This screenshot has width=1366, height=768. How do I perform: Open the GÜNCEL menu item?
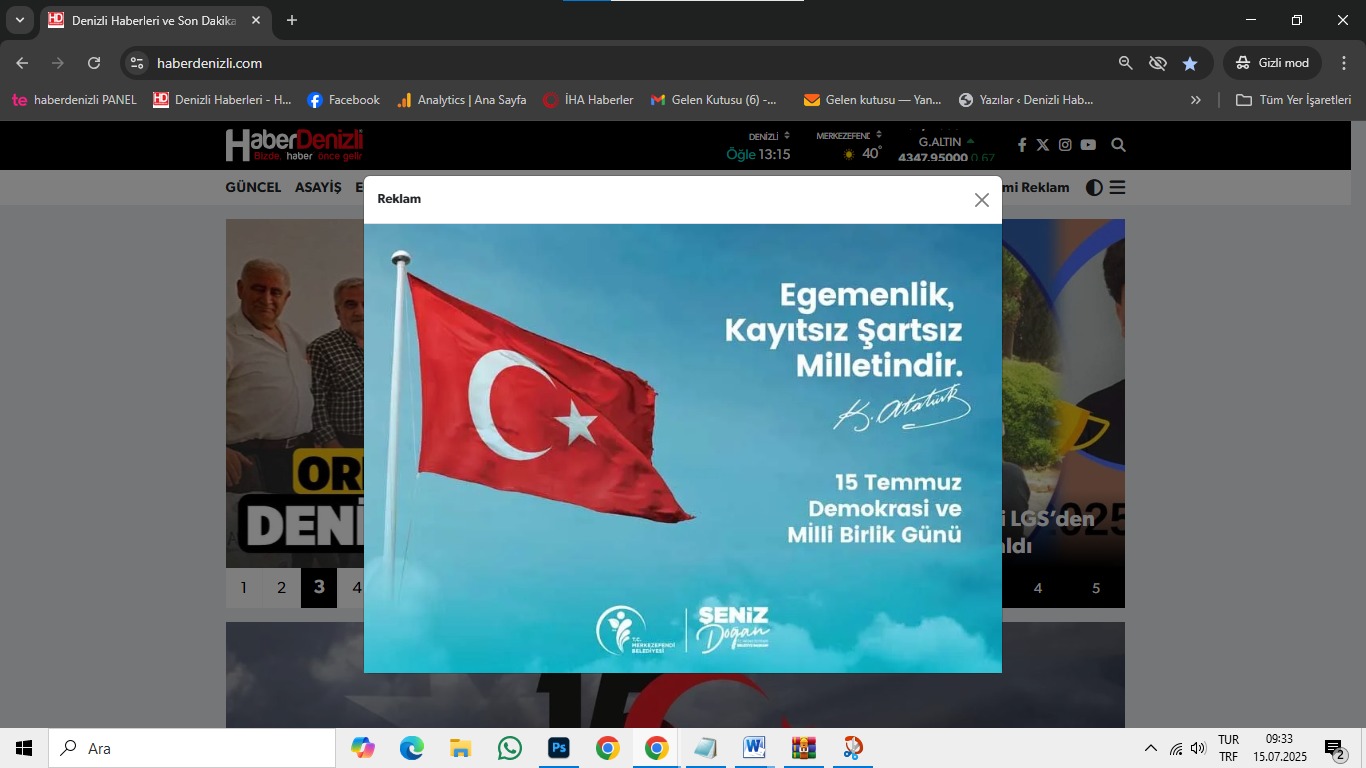[x=253, y=187]
